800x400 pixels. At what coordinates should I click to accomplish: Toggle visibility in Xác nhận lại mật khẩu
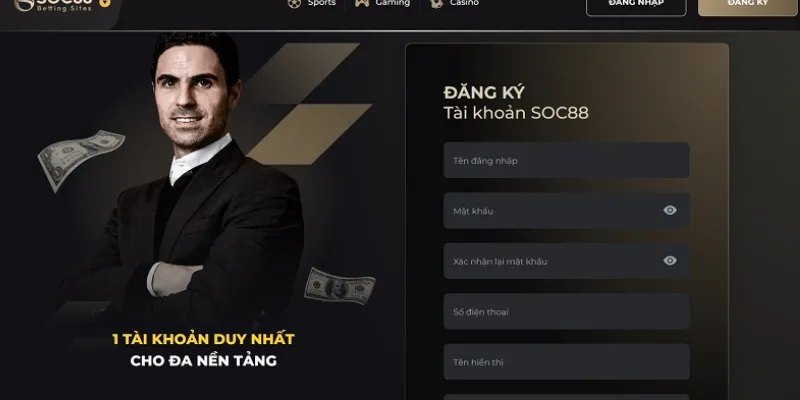point(670,261)
